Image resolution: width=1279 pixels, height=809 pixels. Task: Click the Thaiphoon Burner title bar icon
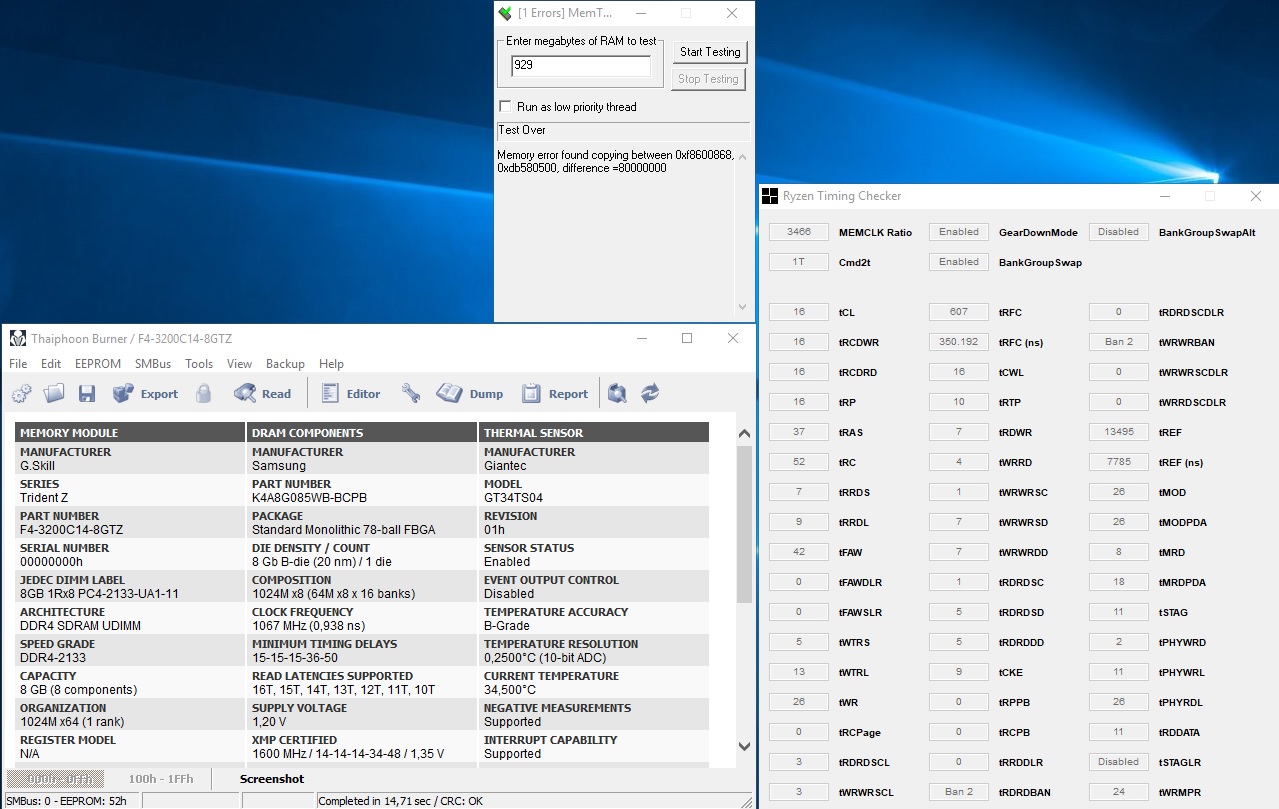click(18, 338)
